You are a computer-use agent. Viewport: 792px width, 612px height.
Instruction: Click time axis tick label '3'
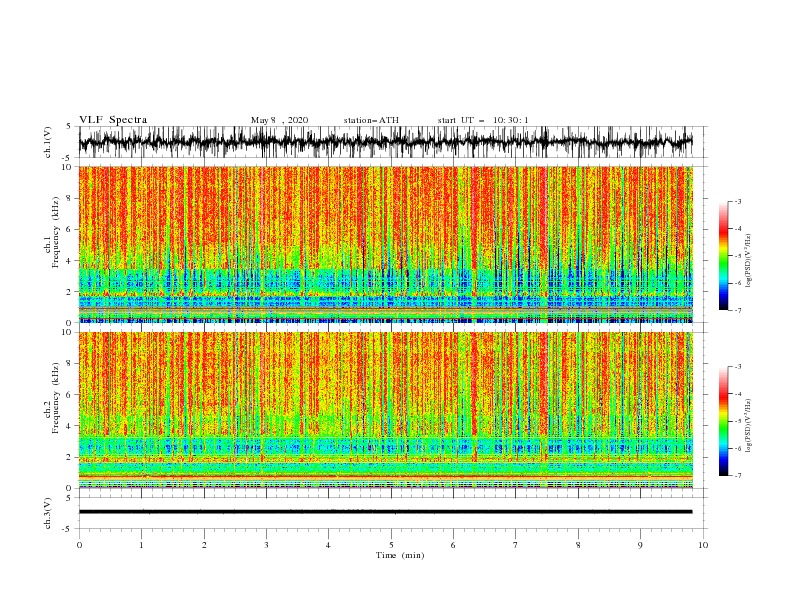266,545
